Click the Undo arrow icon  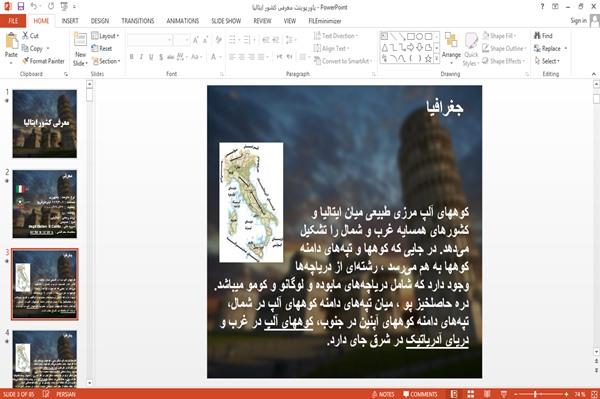(x=34, y=6)
